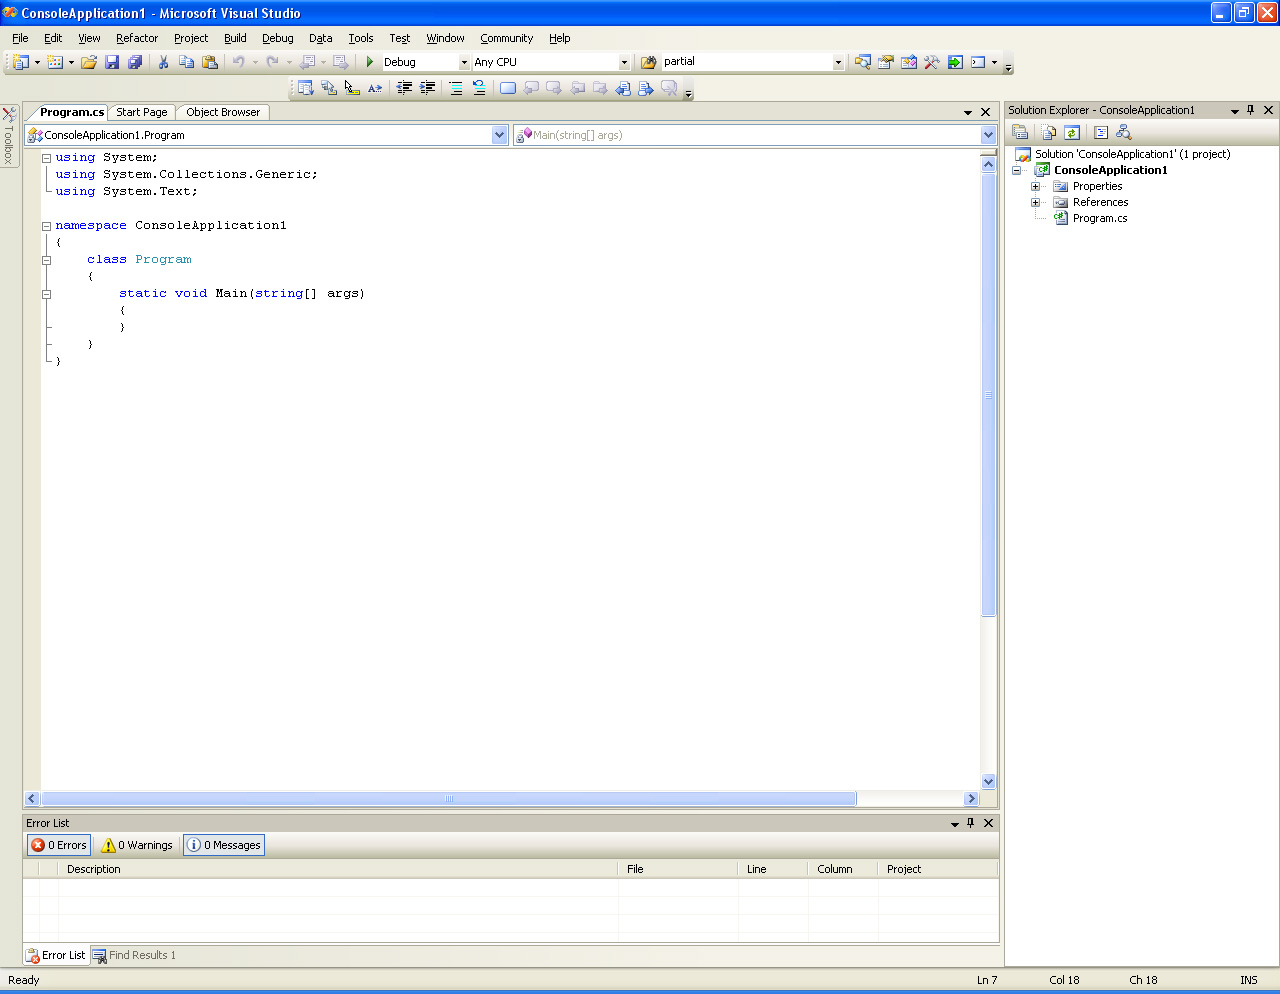Click the Complete Word icon
The image size is (1280, 994).
(375, 88)
